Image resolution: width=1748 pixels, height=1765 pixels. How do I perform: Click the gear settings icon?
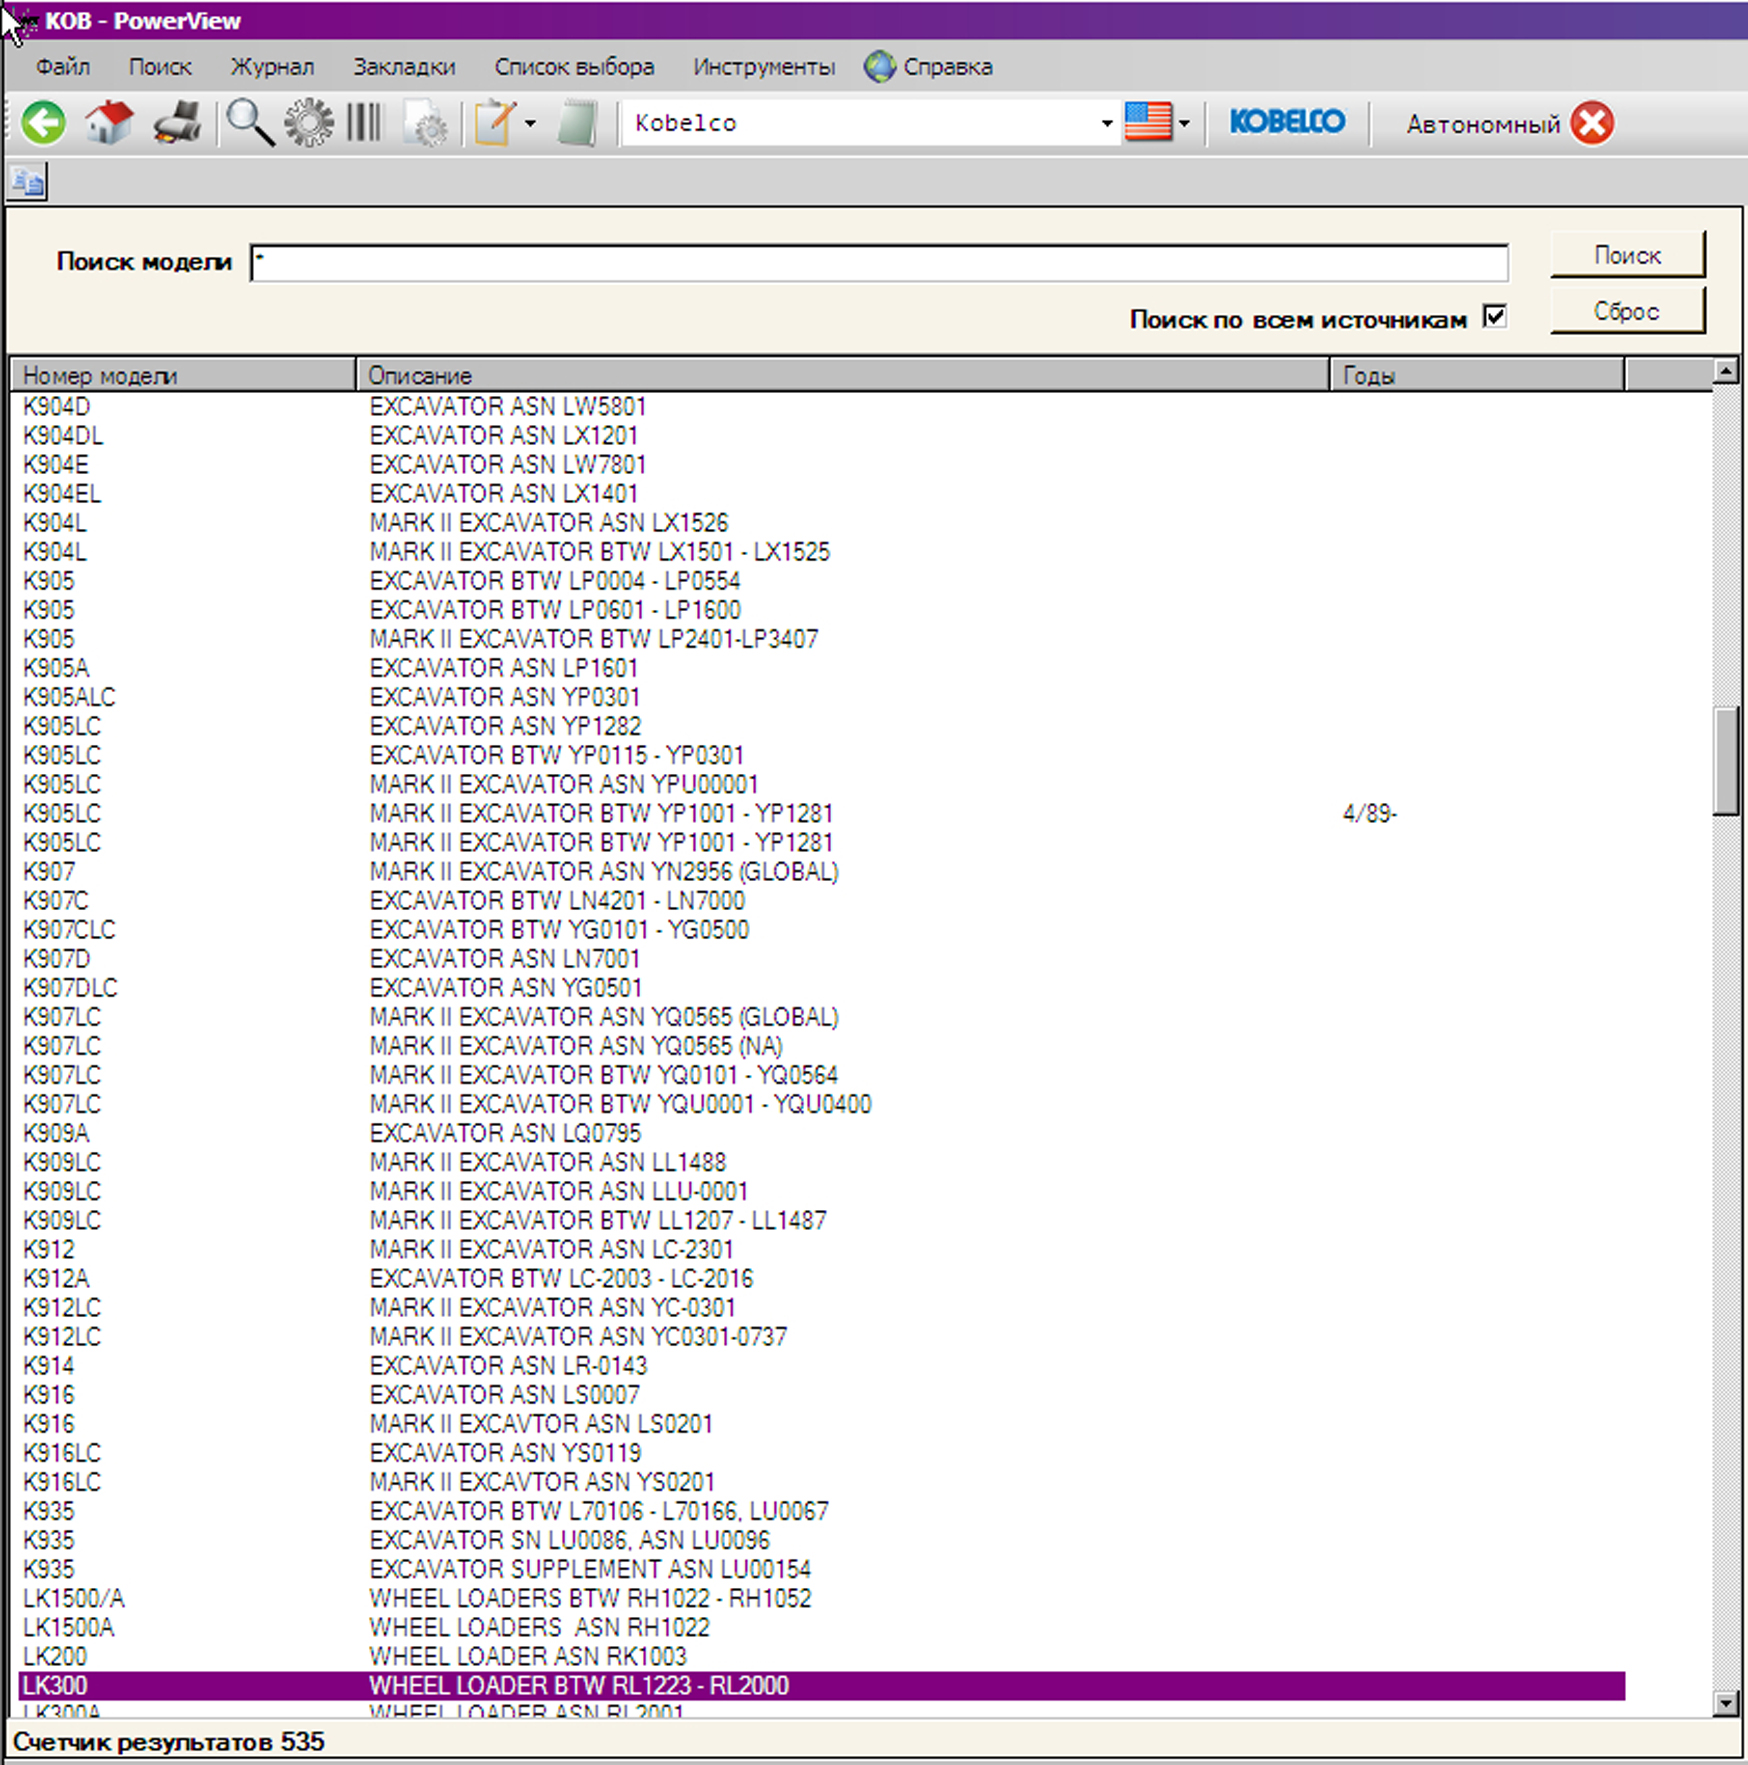(x=309, y=123)
